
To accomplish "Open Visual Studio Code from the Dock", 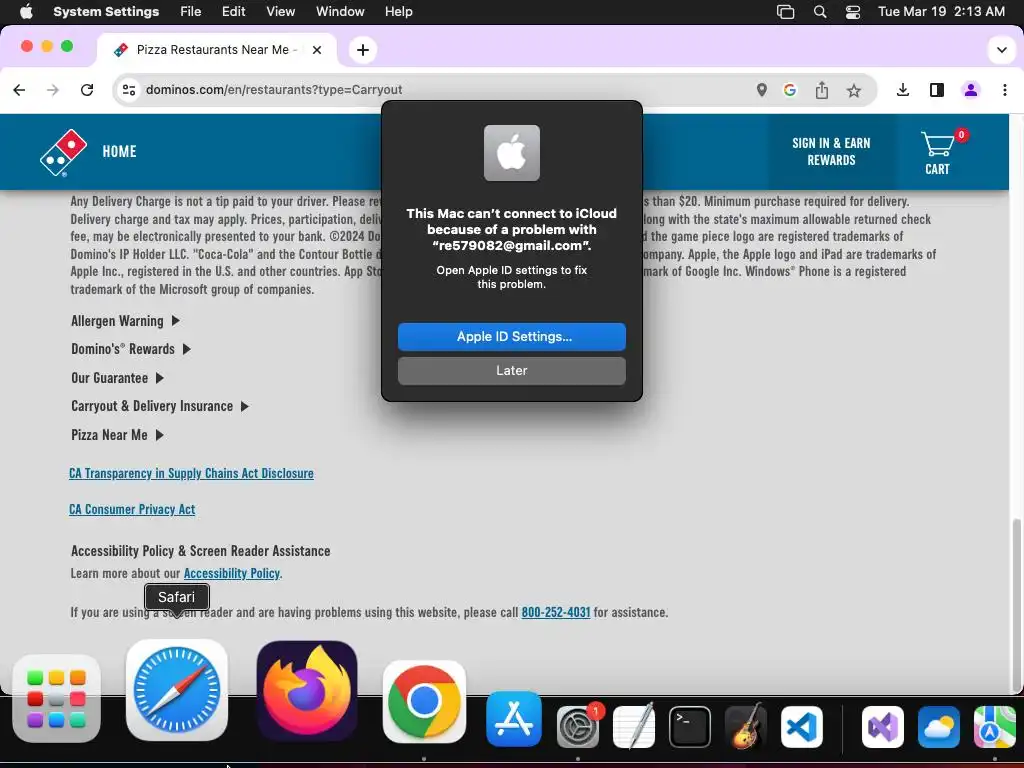I will 802,727.
